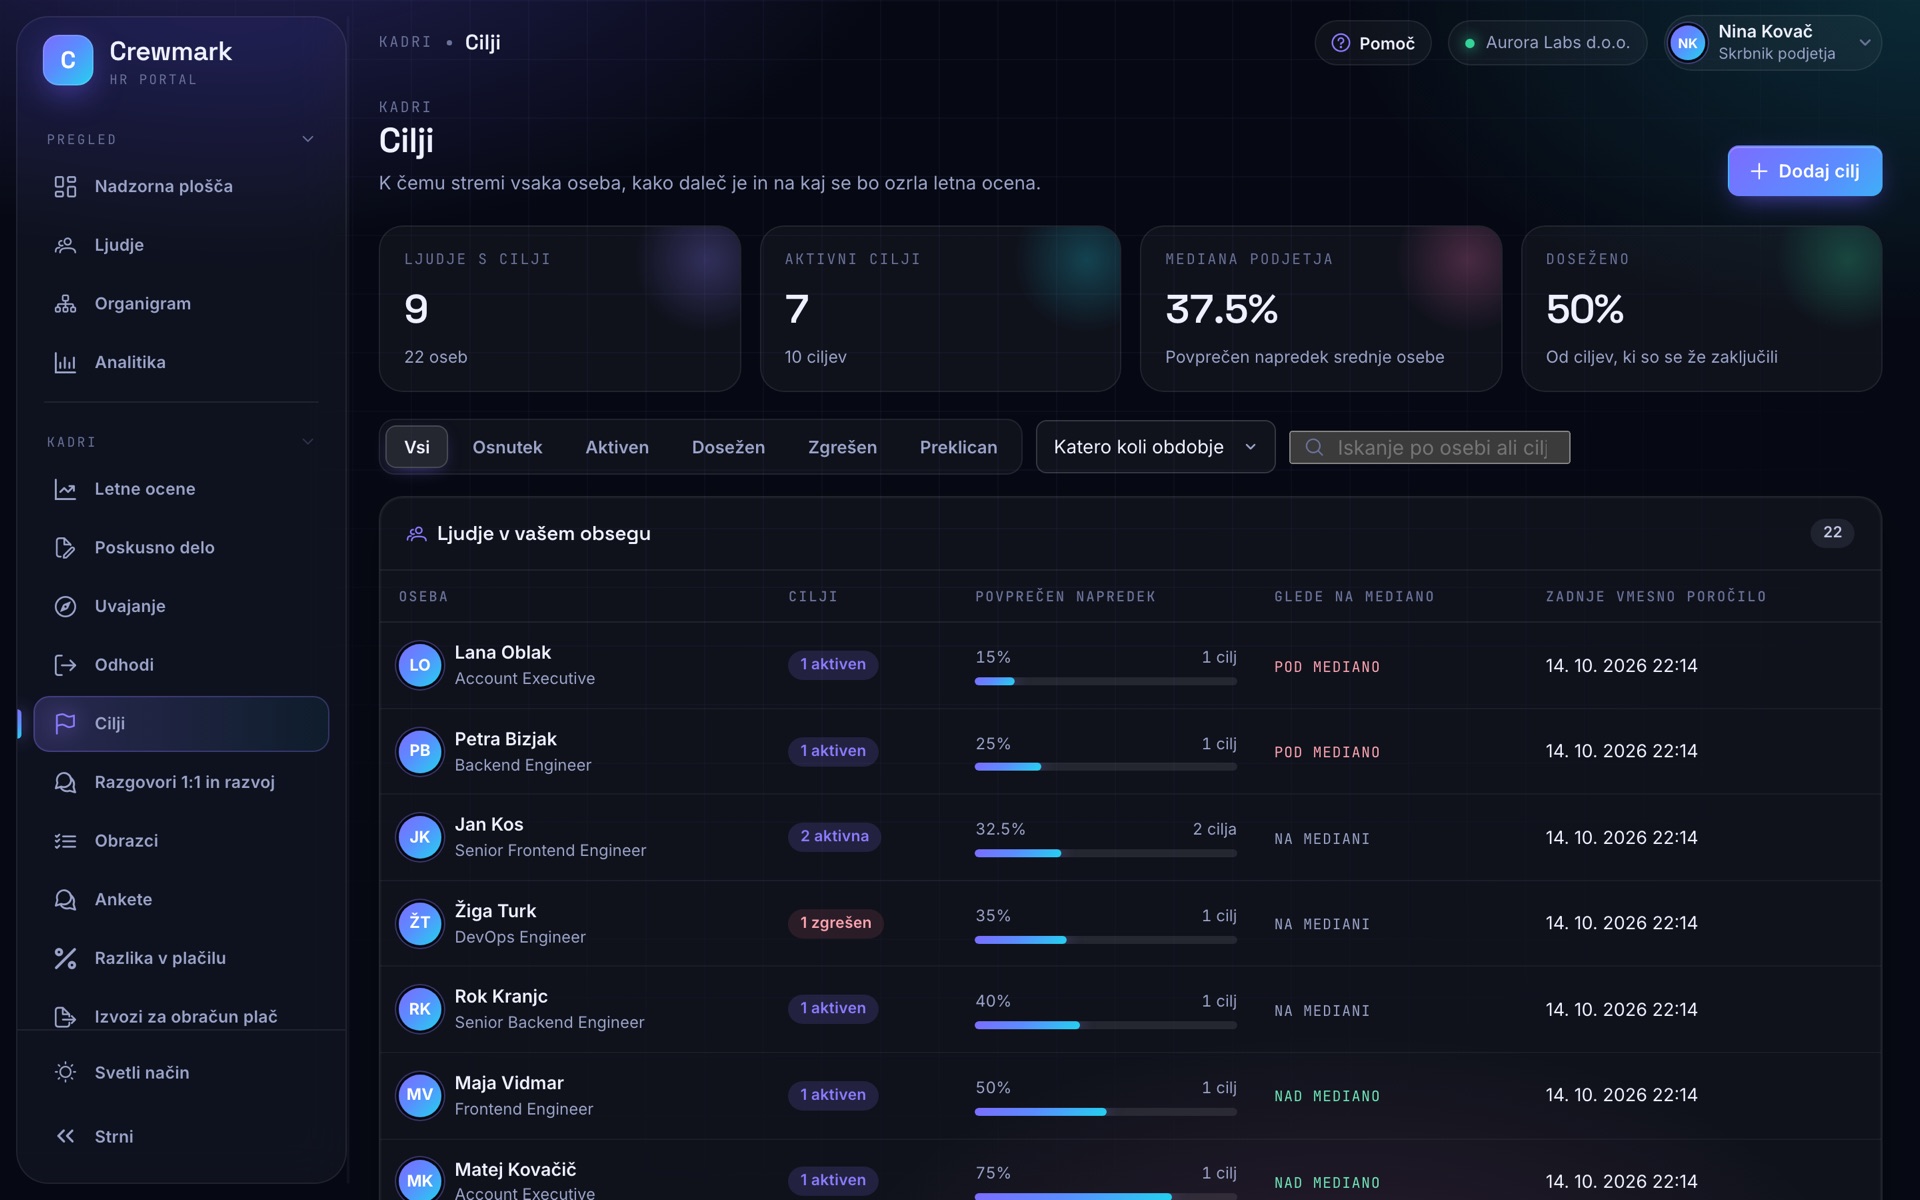Image resolution: width=1920 pixels, height=1200 pixels.
Task: Toggle Svetli način light mode
Action: (181, 1072)
